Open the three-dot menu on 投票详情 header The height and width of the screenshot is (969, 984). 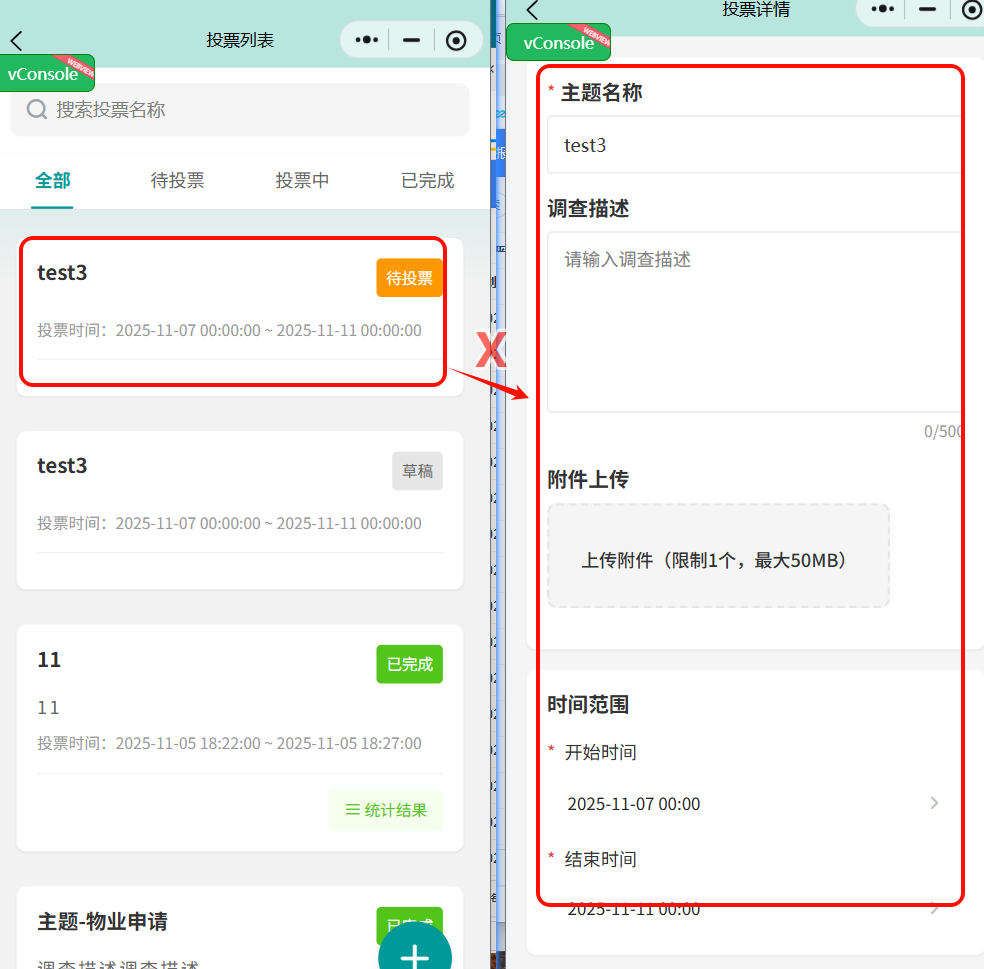[882, 10]
